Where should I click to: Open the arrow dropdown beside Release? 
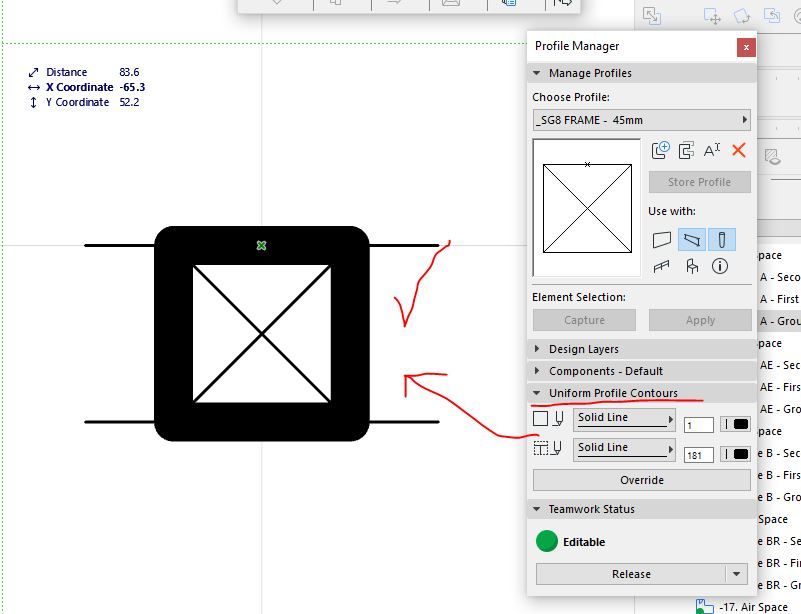click(x=736, y=574)
